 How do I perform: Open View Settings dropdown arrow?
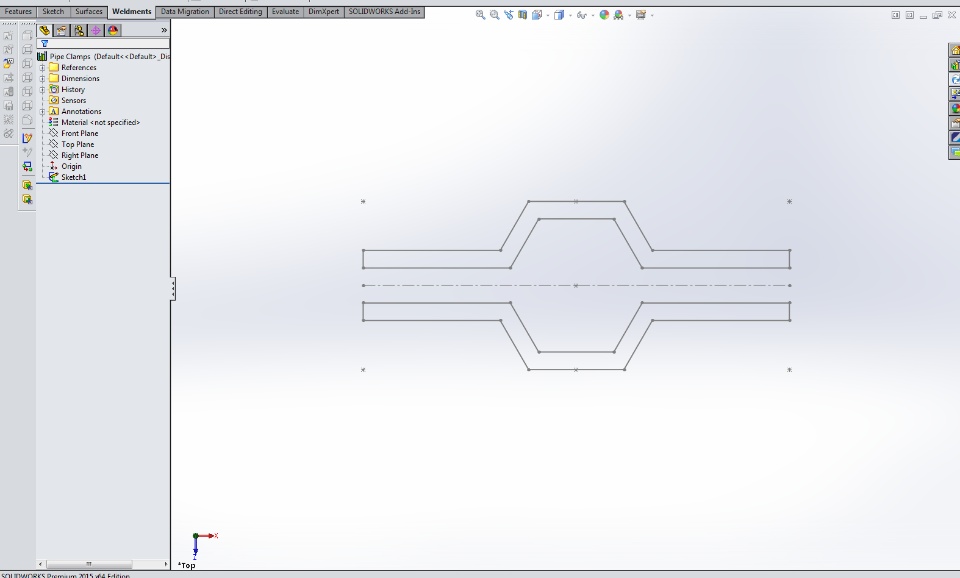pyautogui.click(x=651, y=15)
